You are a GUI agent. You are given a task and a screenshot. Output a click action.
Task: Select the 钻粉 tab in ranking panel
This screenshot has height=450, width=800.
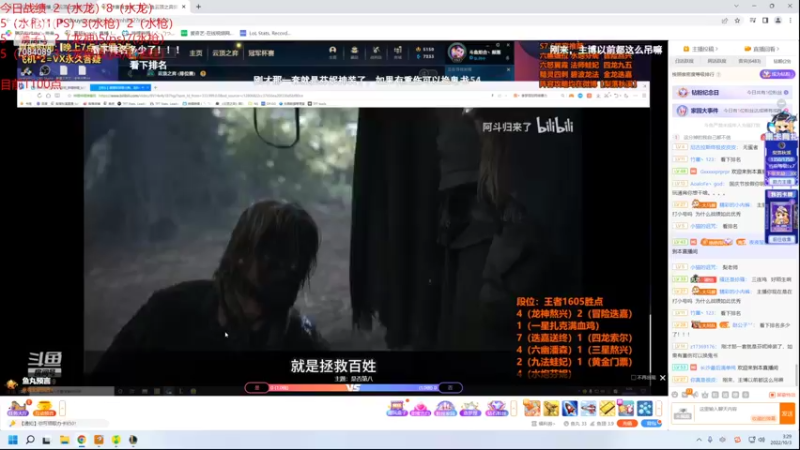tap(782, 61)
